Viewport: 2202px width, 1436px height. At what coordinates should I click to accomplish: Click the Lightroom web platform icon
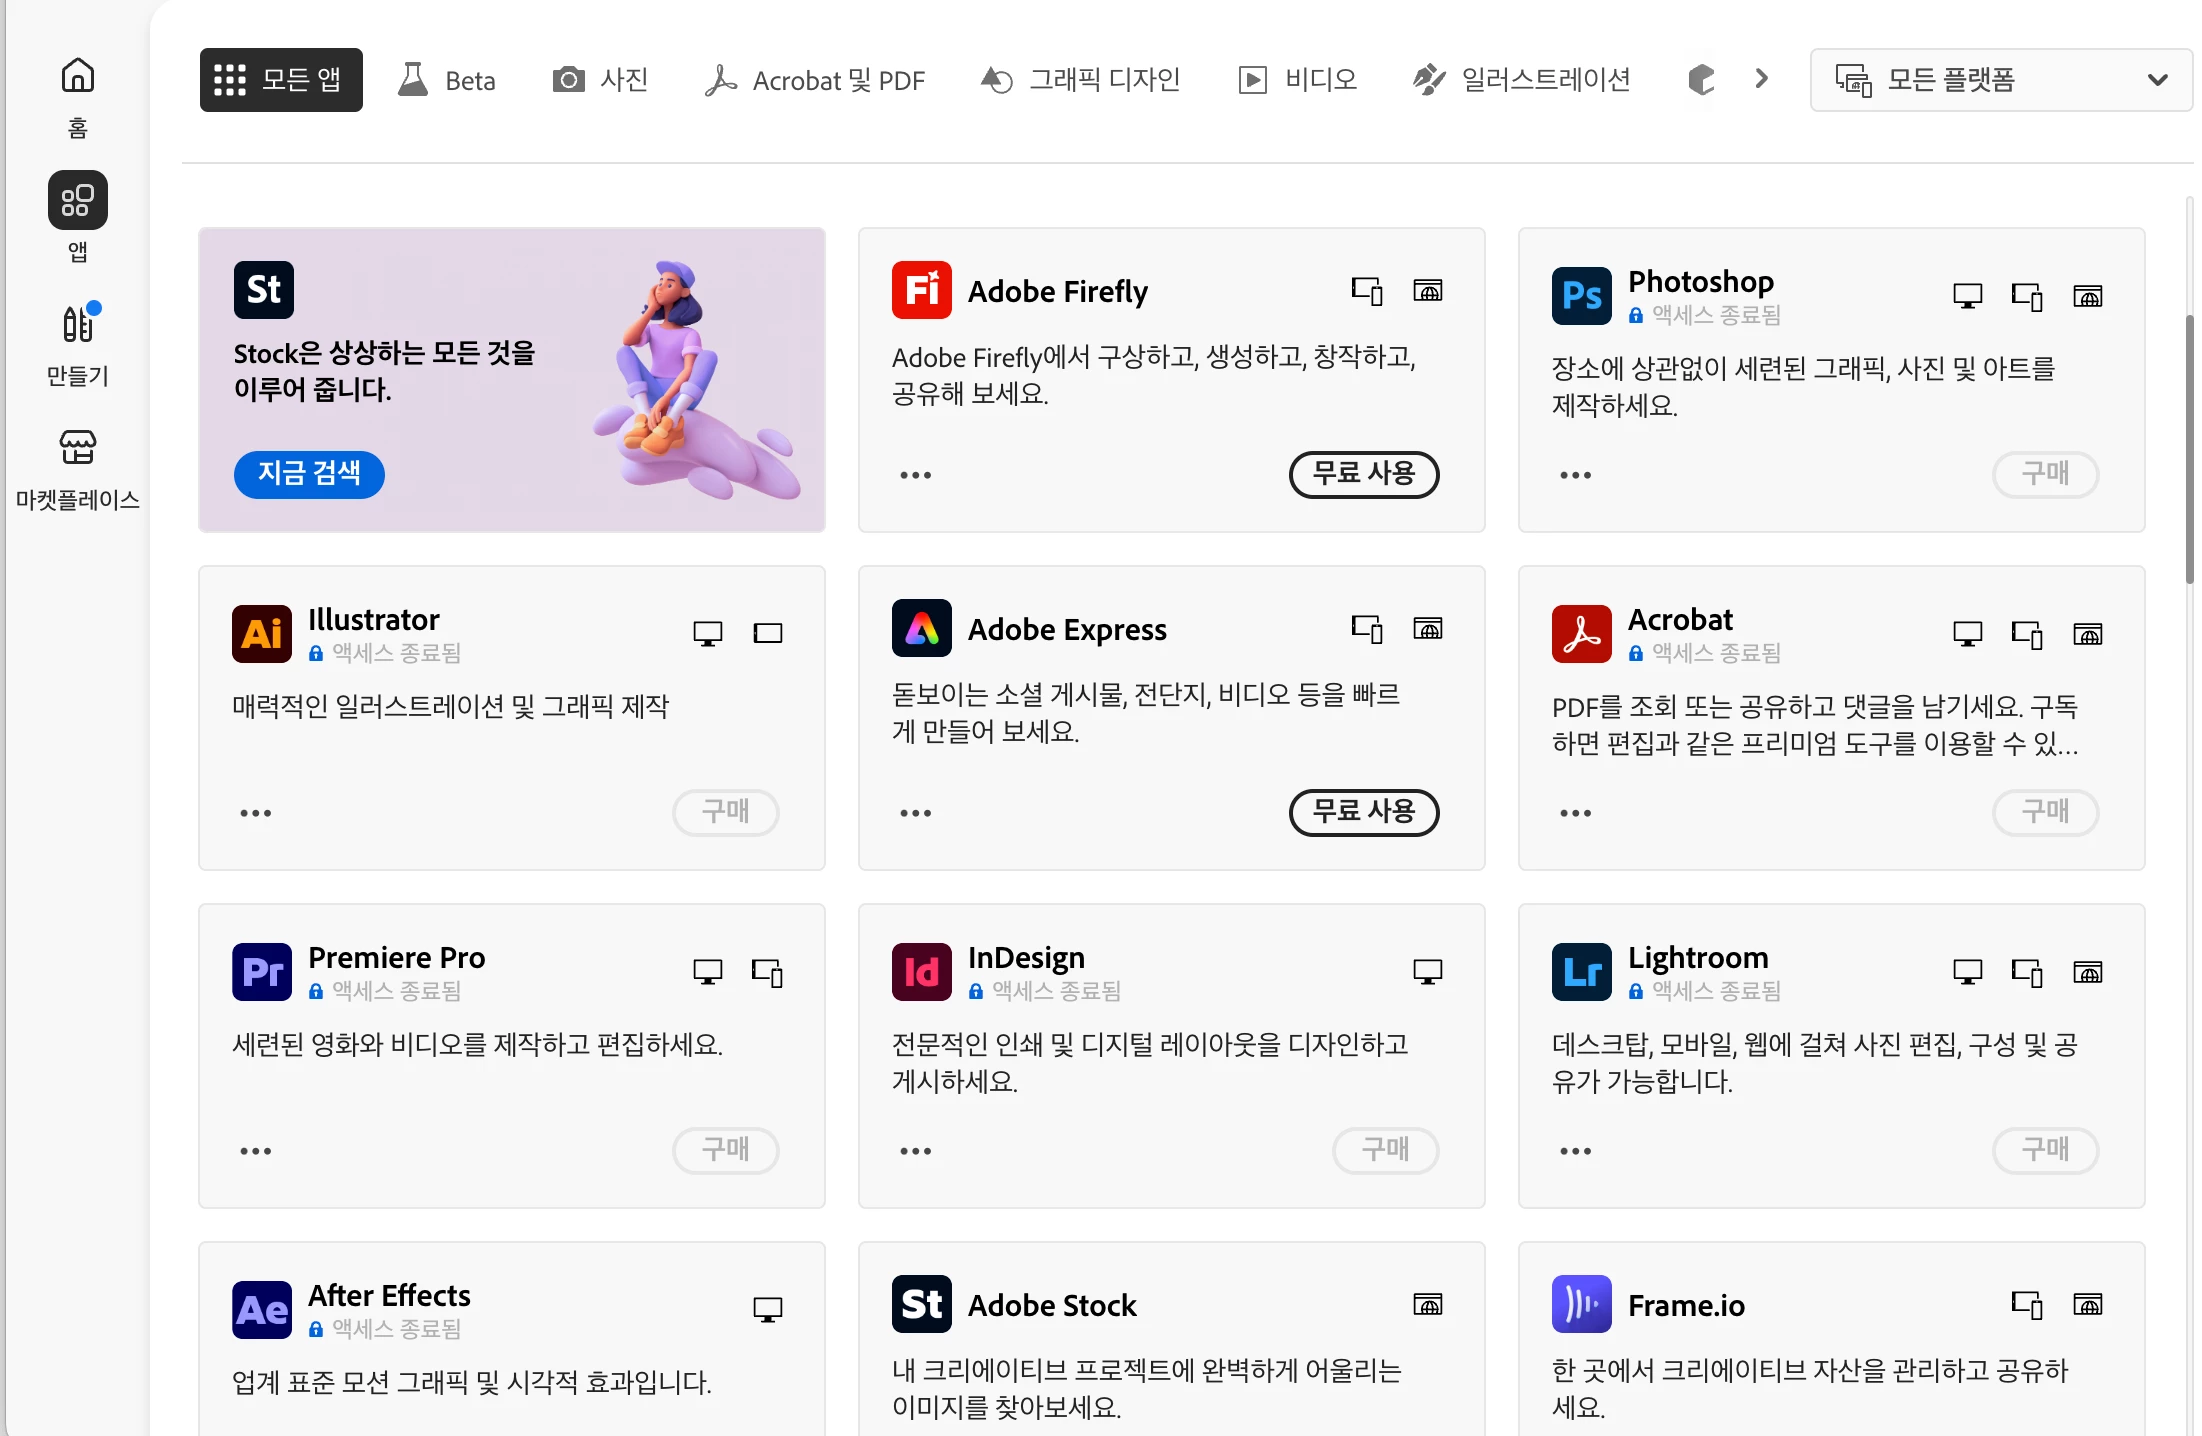point(2087,972)
